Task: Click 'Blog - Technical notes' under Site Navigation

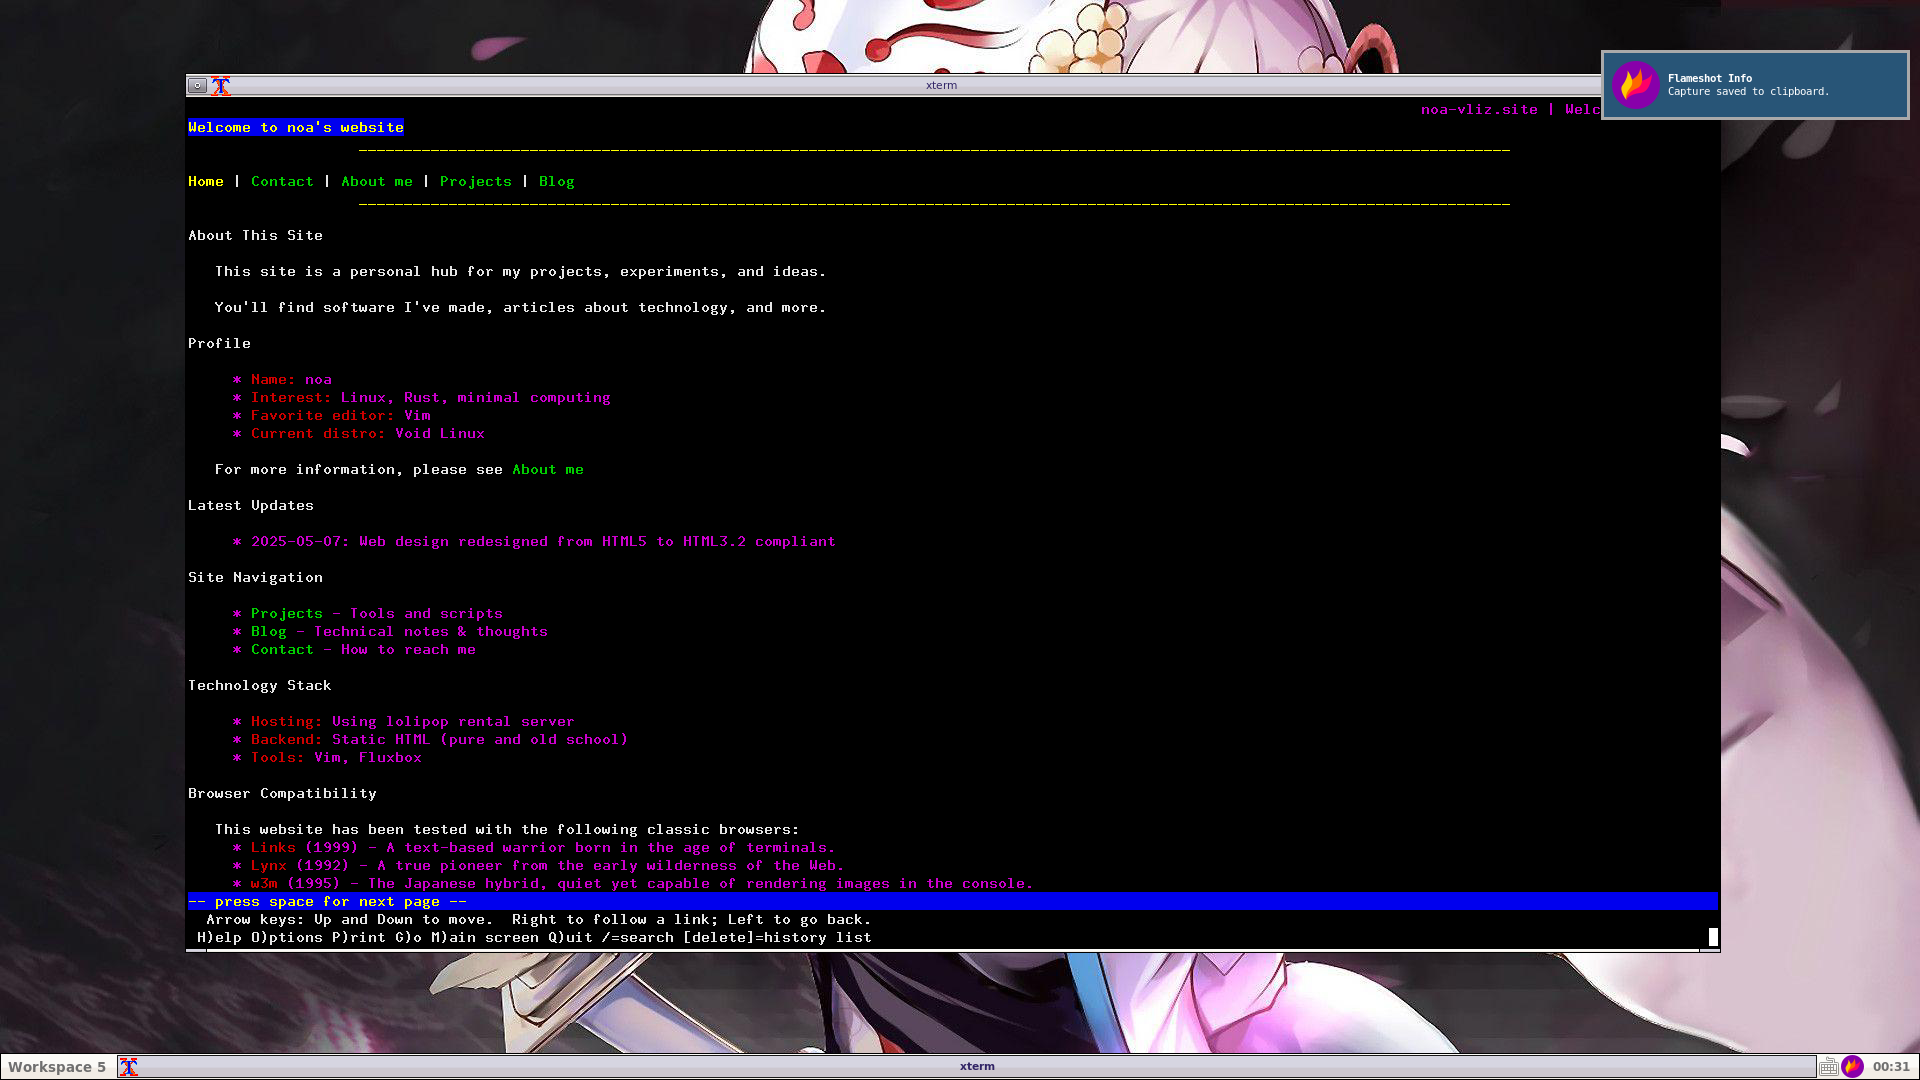Action: click(x=268, y=631)
